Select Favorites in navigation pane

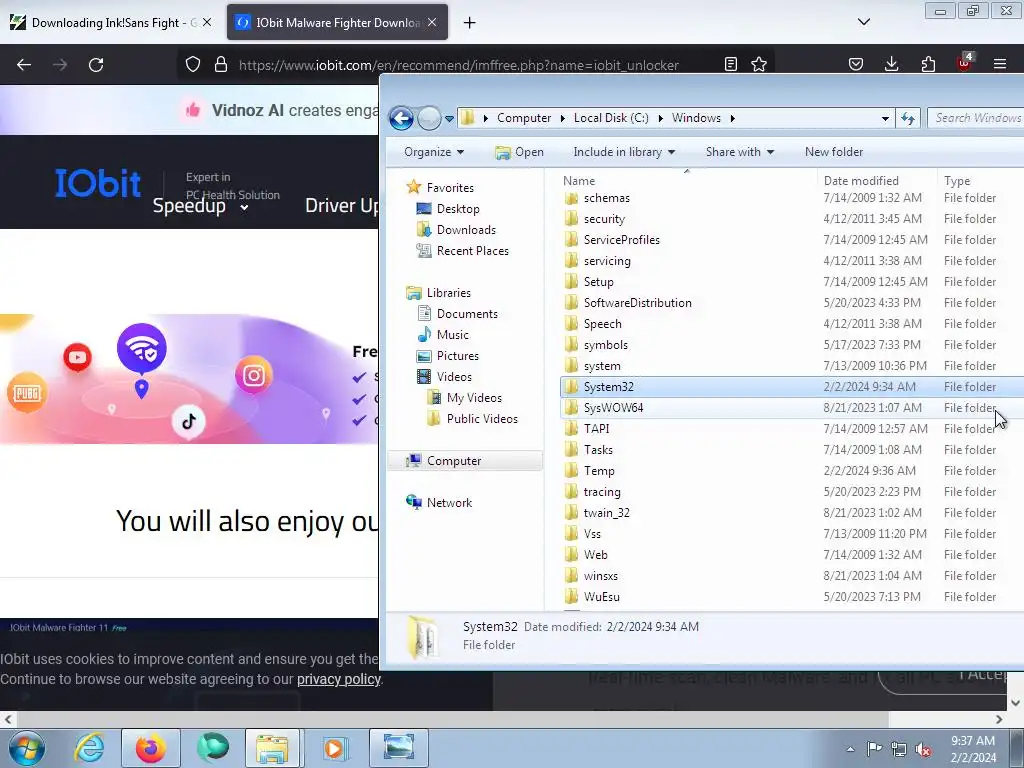click(450, 187)
